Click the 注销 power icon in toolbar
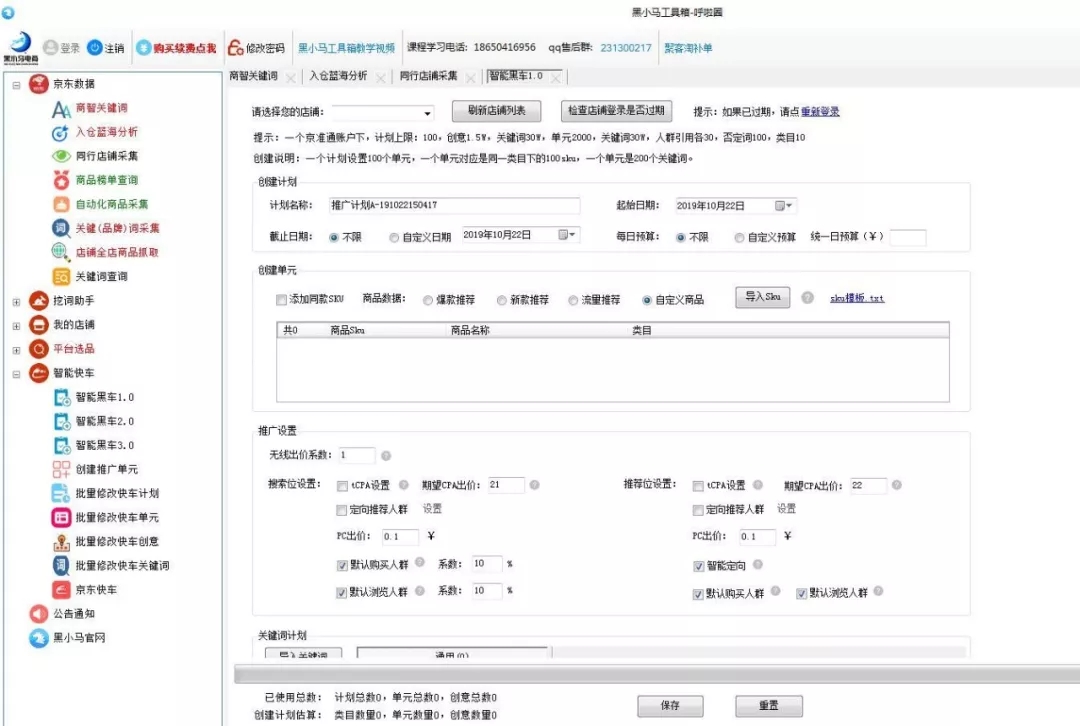Screen dimensions: 1080x726 click(95, 48)
